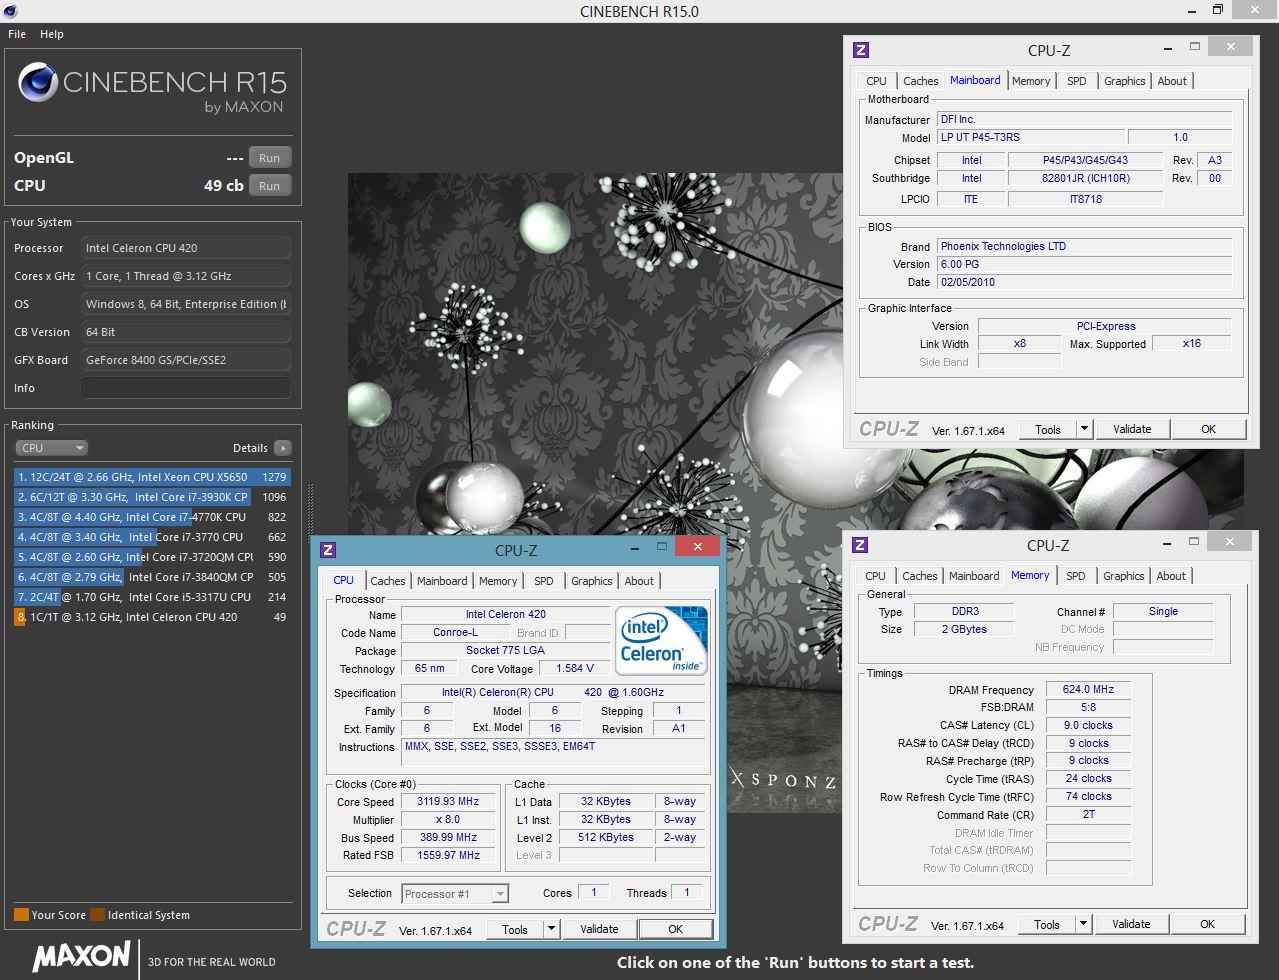The height and width of the screenshot is (980, 1279).
Task: Select the Xeon CPU X5650 ranking row
Action: point(151,477)
